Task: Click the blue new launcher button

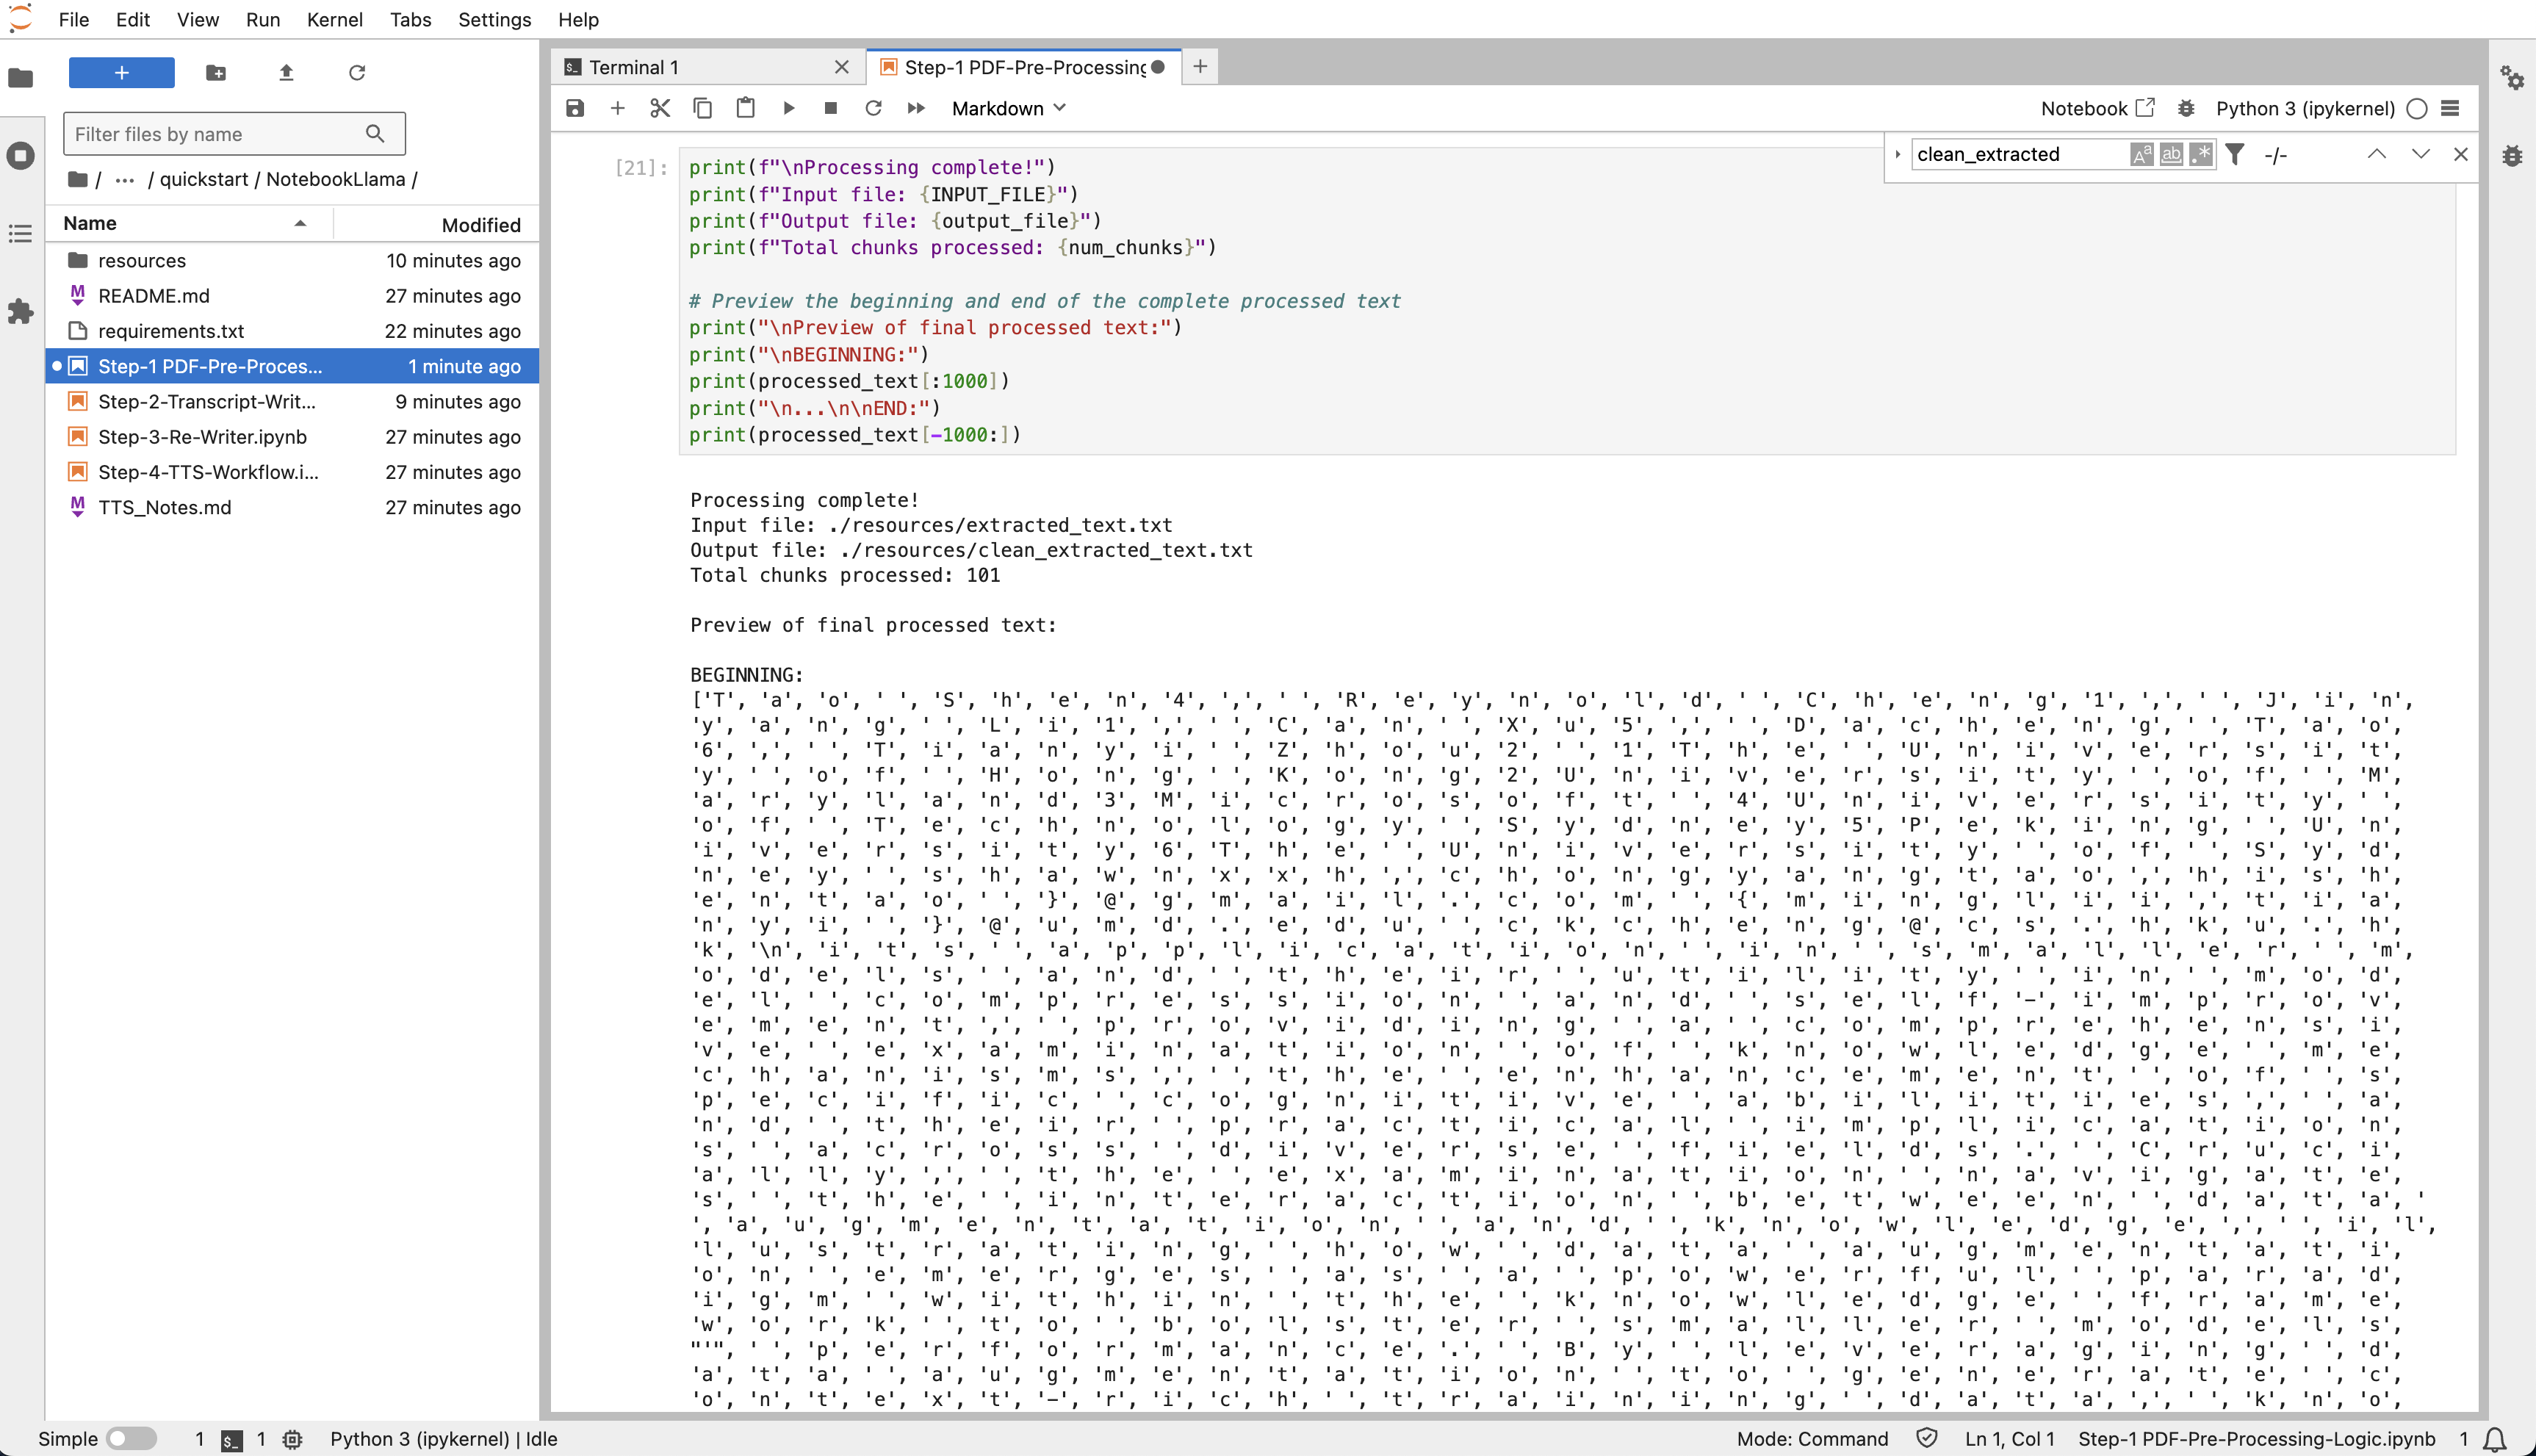Action: pyautogui.click(x=121, y=72)
